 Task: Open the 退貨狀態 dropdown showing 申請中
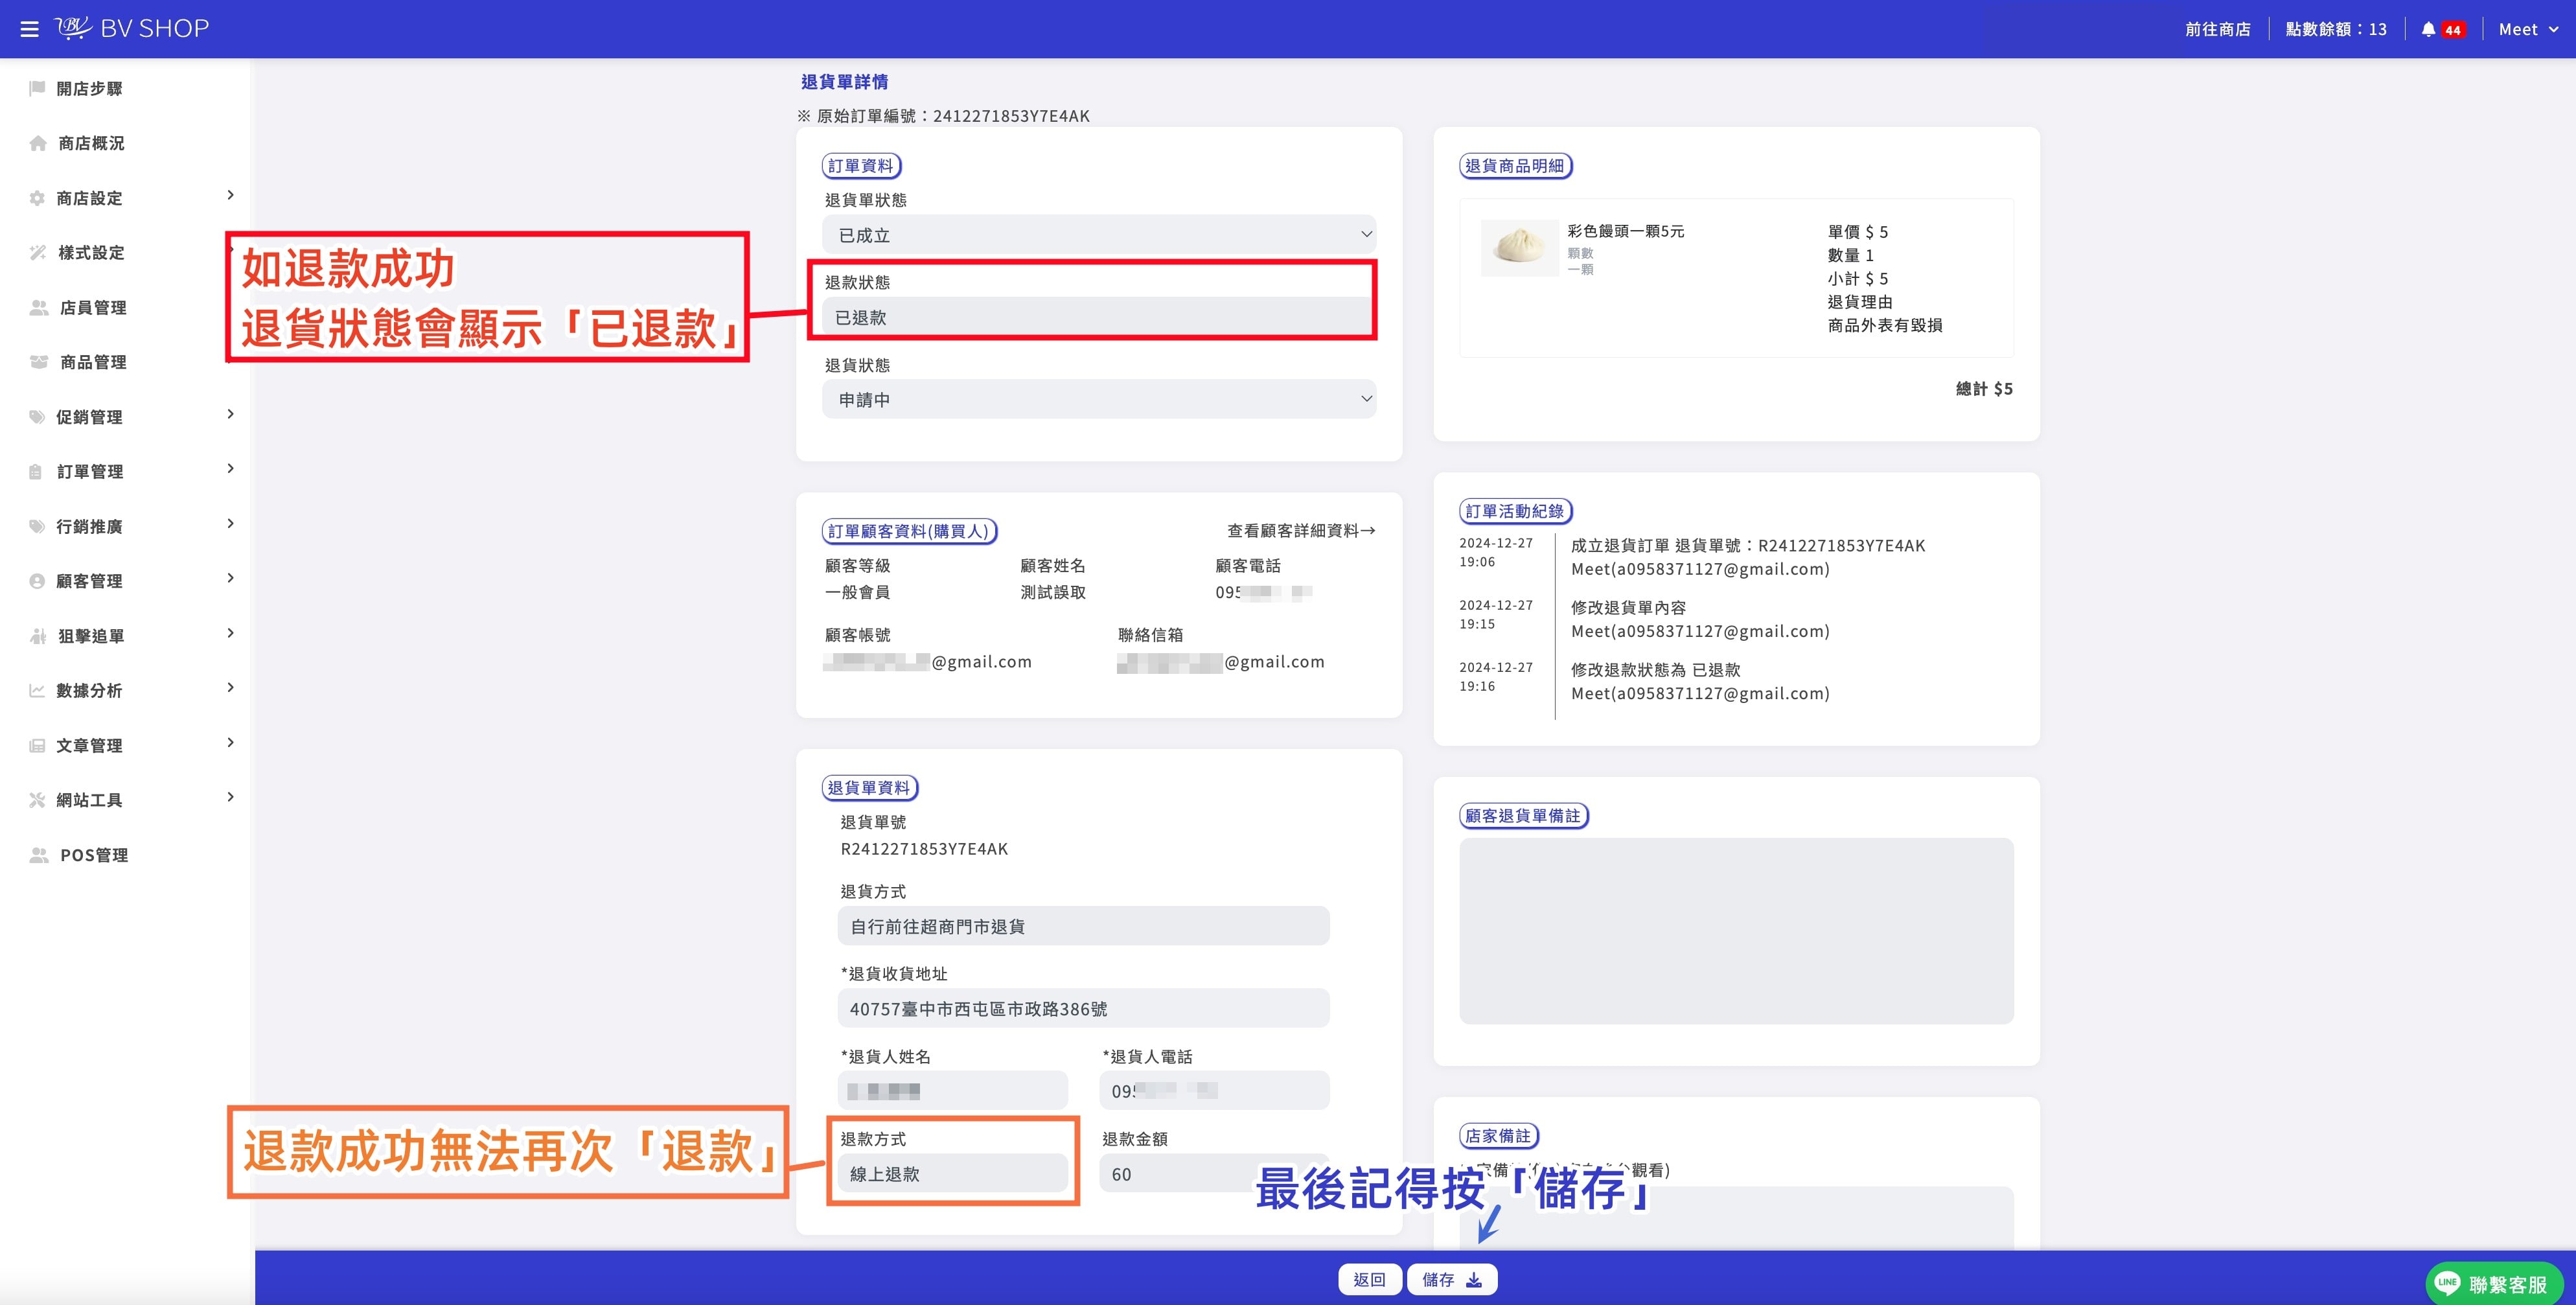tap(1099, 399)
